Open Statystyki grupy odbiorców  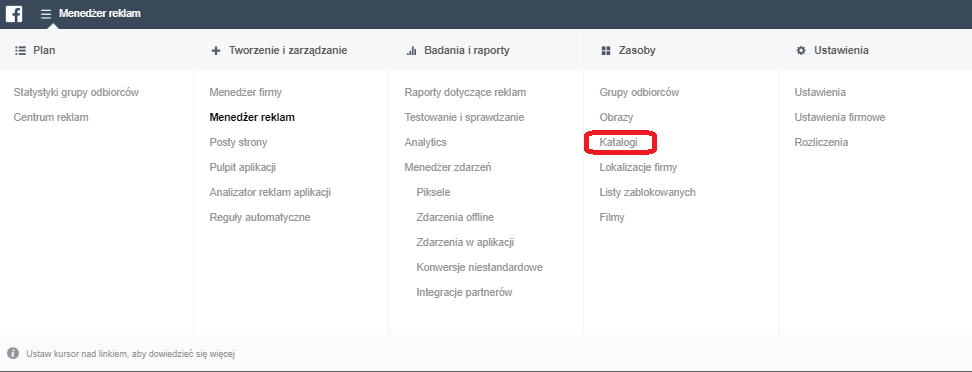point(76,92)
